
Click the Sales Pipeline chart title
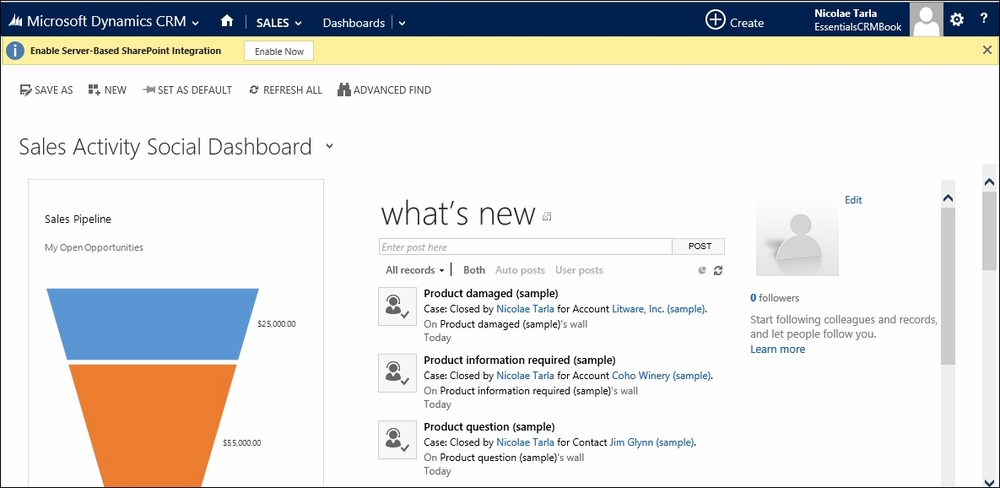78,219
